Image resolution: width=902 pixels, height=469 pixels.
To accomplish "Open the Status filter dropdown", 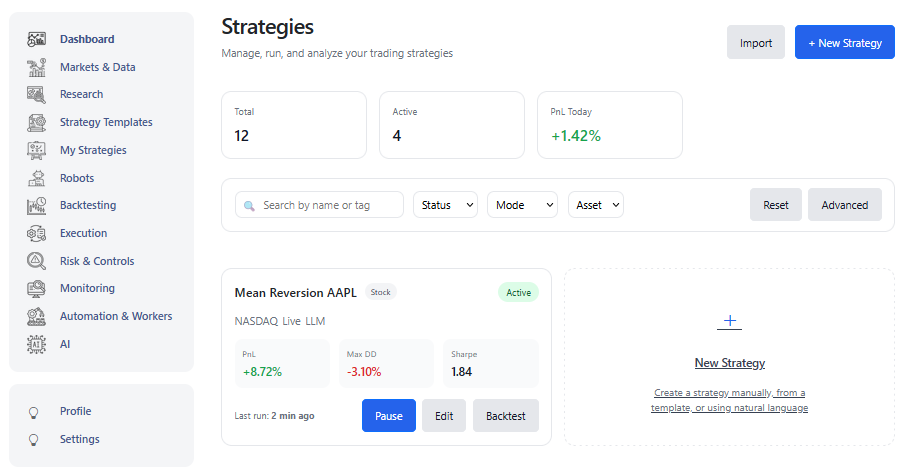I will (x=445, y=205).
